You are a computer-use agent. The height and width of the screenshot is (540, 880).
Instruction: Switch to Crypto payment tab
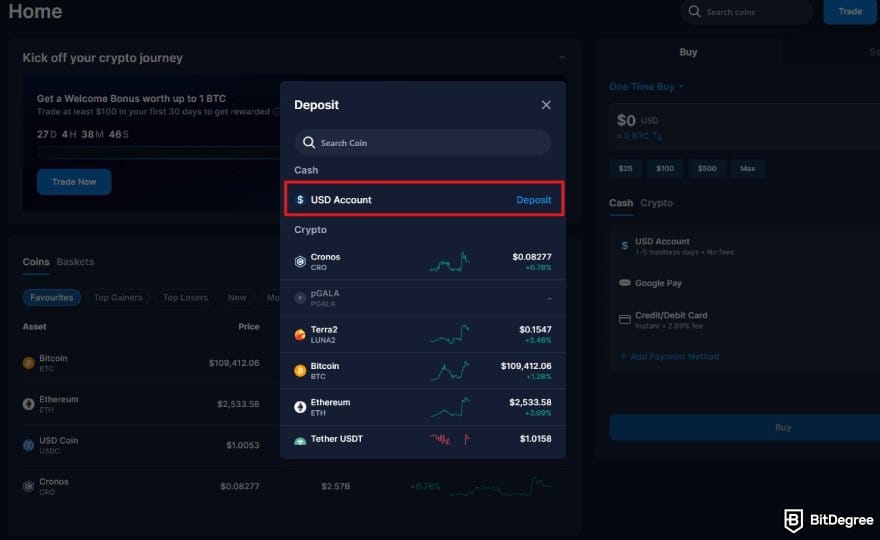coord(656,203)
